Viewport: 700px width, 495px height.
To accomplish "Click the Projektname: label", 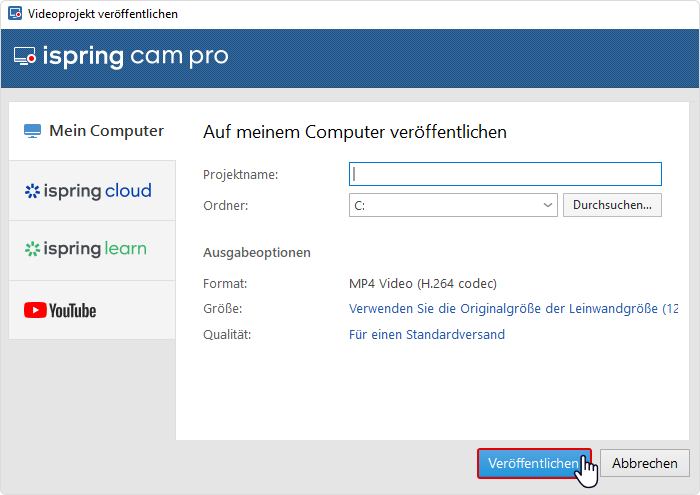I will click(241, 175).
